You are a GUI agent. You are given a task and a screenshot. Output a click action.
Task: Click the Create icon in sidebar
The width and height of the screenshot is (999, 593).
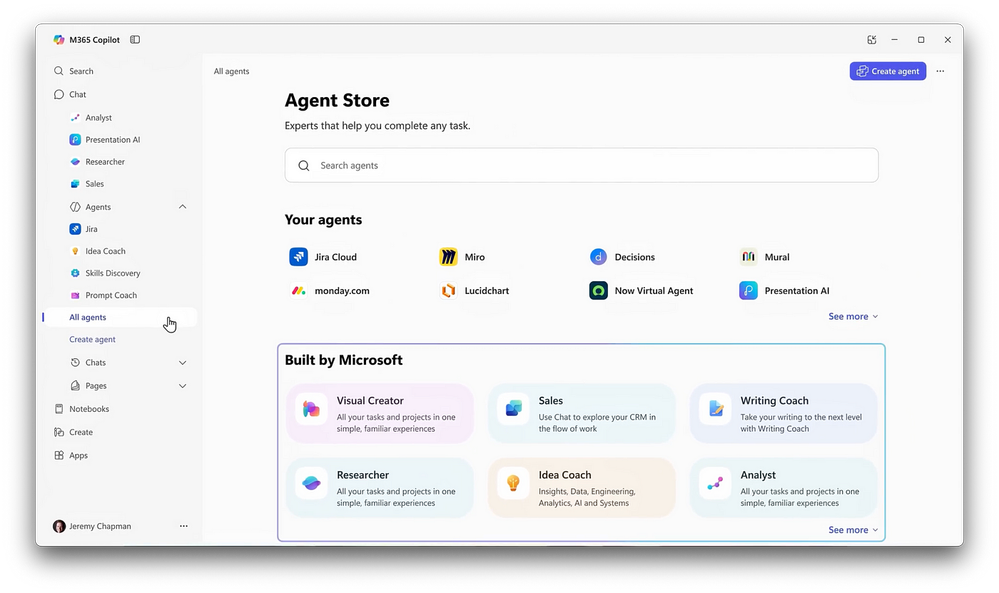tap(59, 432)
